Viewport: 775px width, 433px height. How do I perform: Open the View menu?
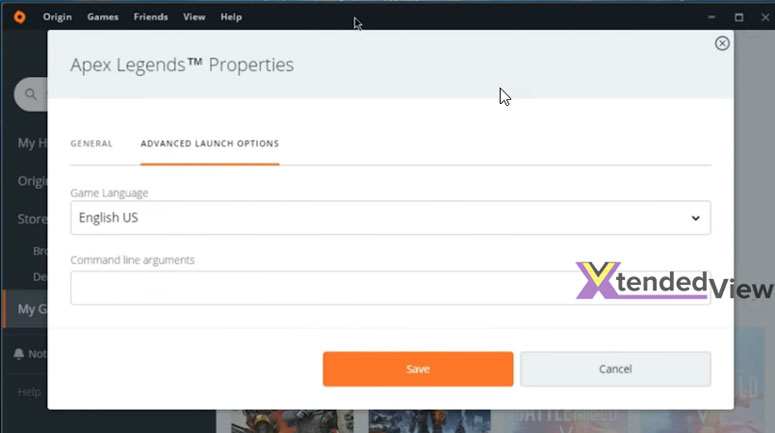pos(194,17)
